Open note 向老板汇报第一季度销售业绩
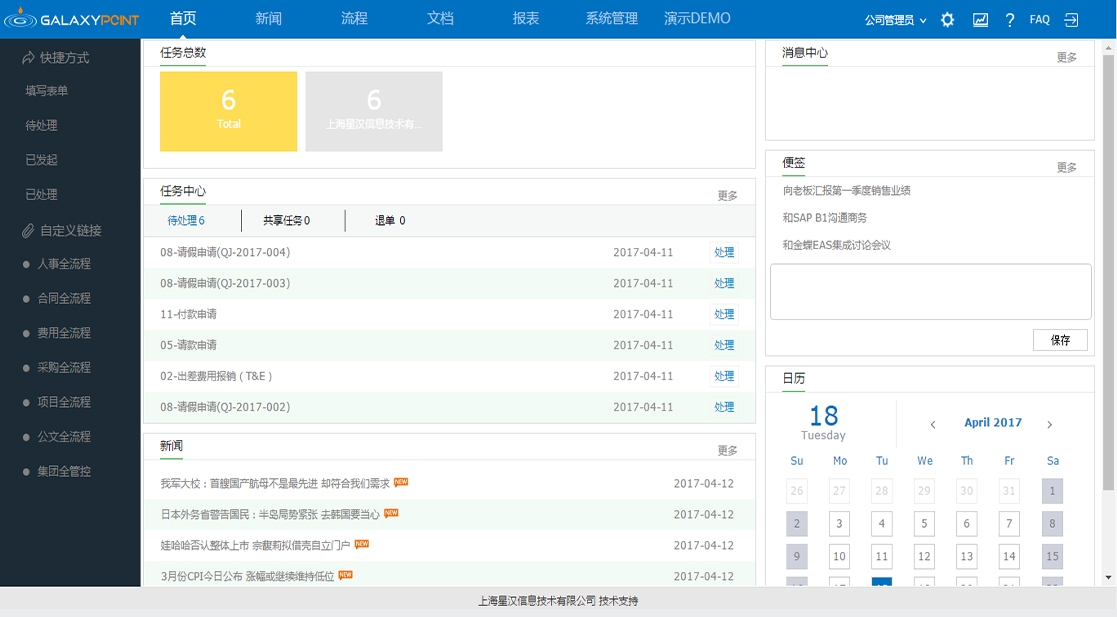This screenshot has width=1117, height=617. 846,190
